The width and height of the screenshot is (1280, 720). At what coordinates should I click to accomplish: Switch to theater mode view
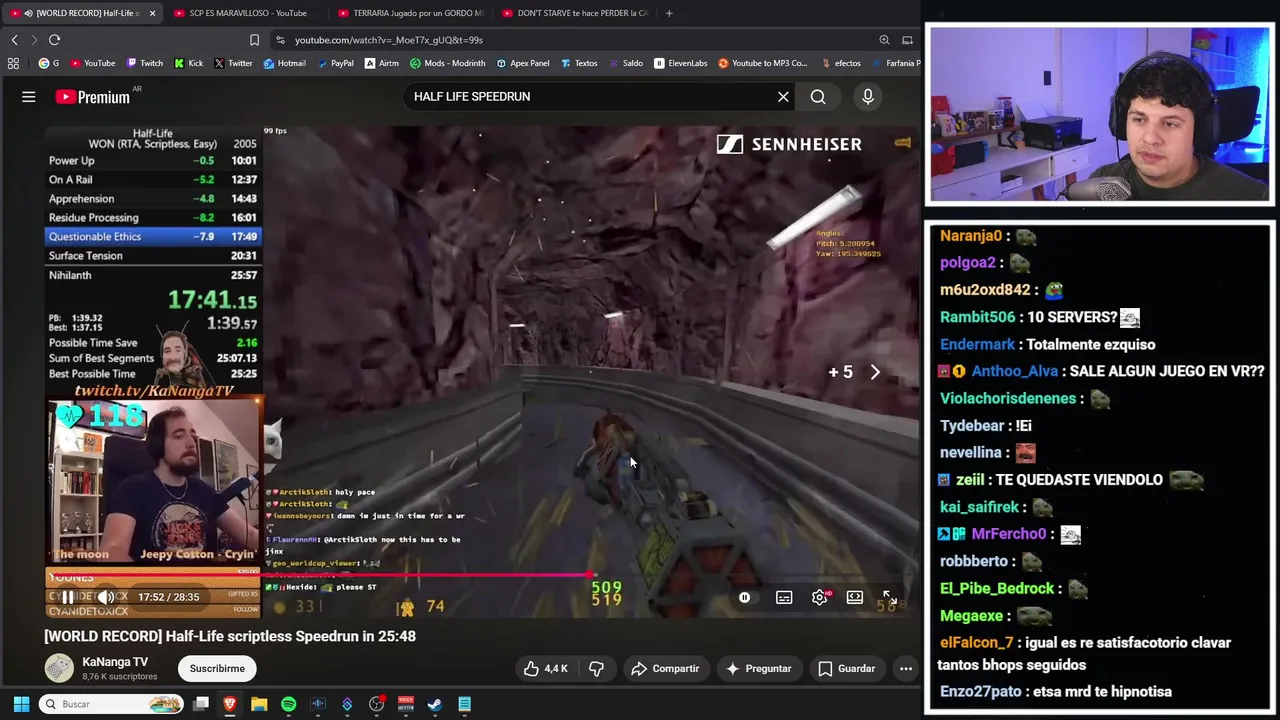(855, 597)
